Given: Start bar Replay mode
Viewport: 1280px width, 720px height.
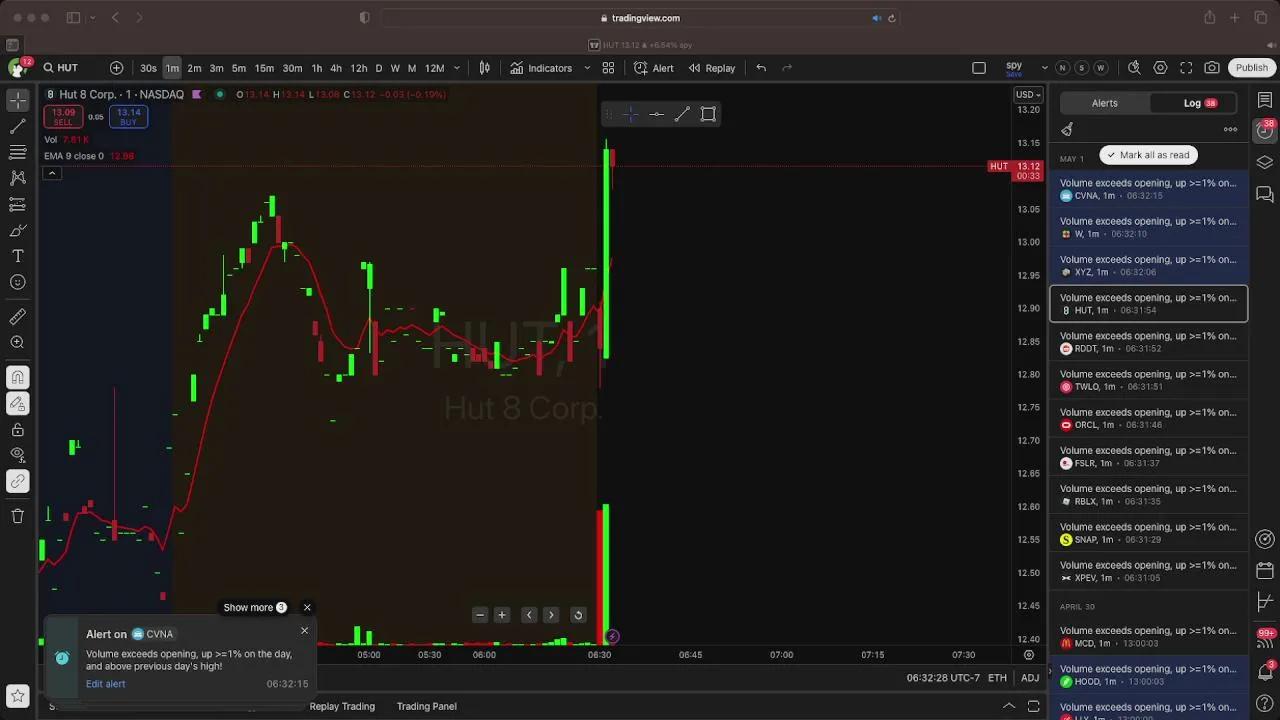Looking at the screenshot, I should click(x=712, y=68).
